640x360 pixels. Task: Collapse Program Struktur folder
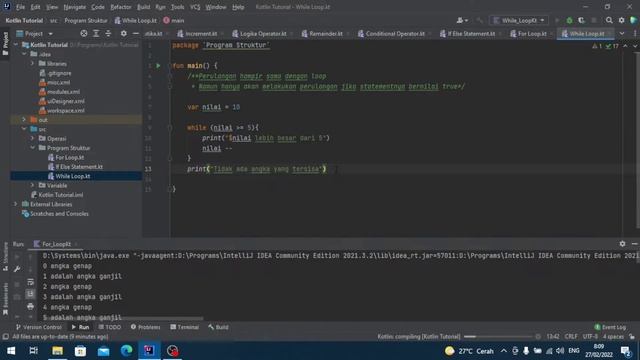pos(33,148)
